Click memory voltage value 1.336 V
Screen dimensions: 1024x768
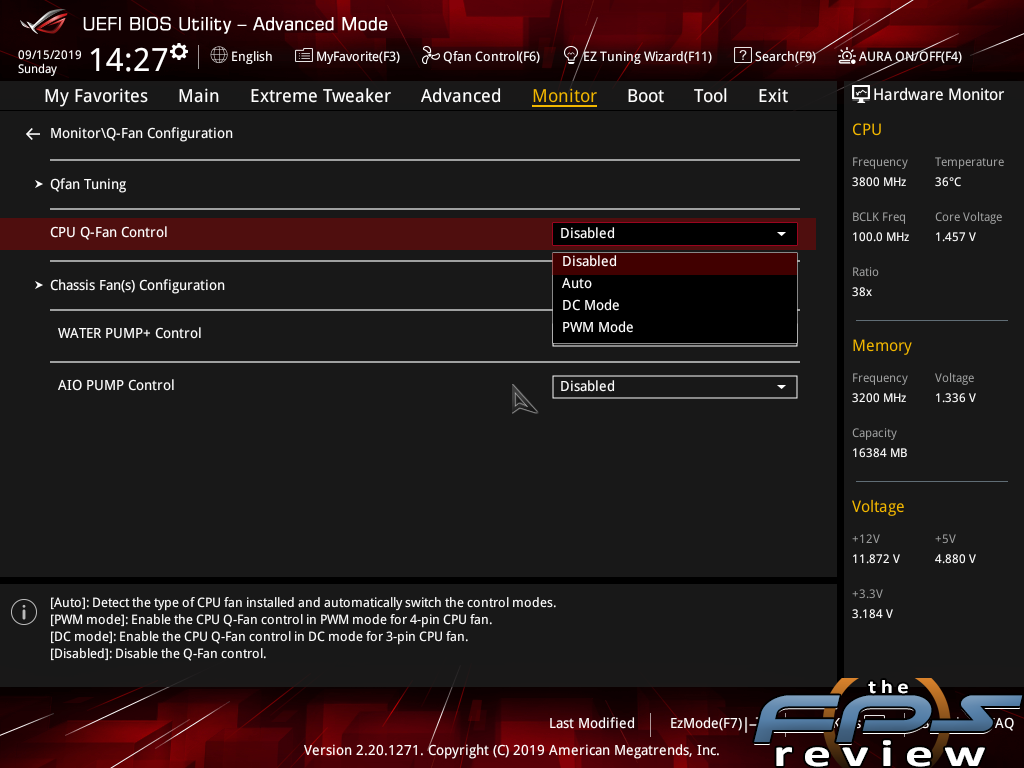point(955,398)
